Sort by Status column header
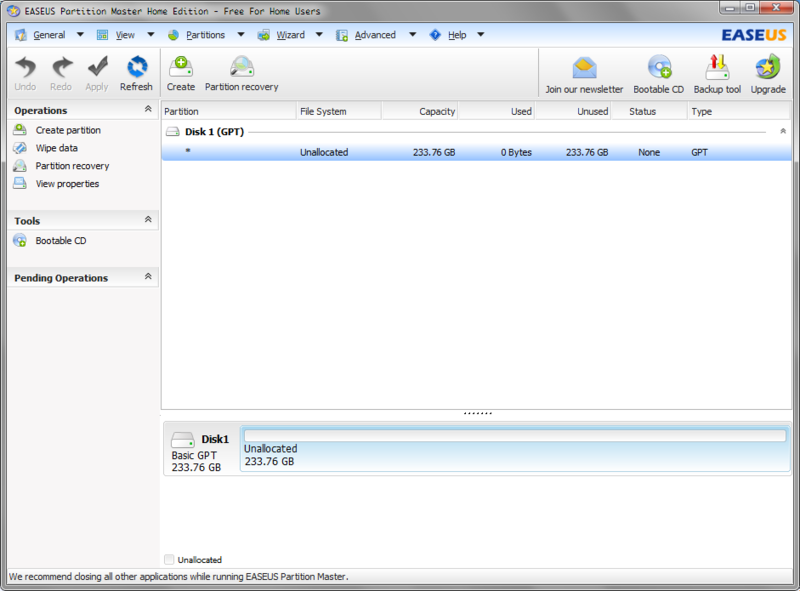 click(x=649, y=111)
